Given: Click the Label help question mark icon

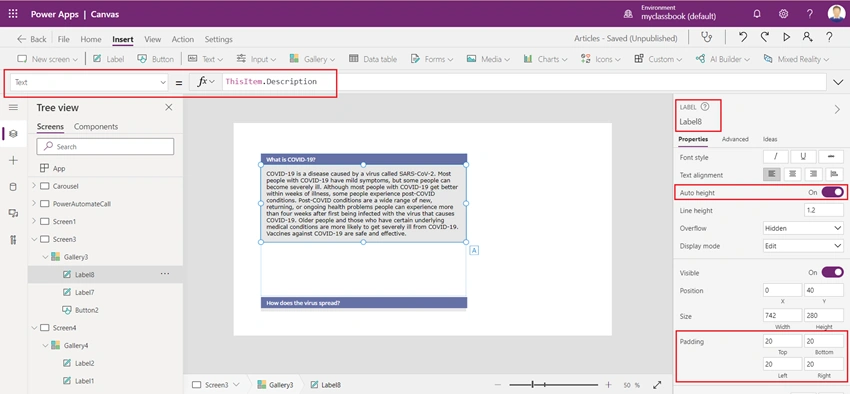Looking at the screenshot, I should [x=705, y=107].
